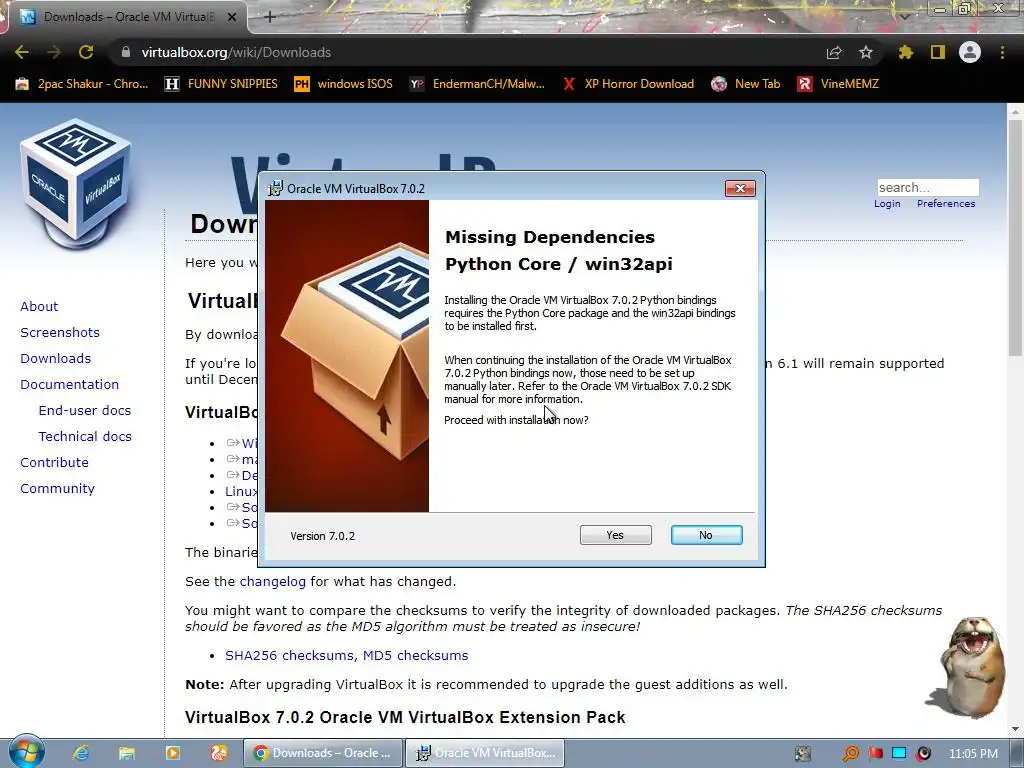The width and height of the screenshot is (1024, 768).
Task: Open Technical docs link
Action: (x=85, y=436)
